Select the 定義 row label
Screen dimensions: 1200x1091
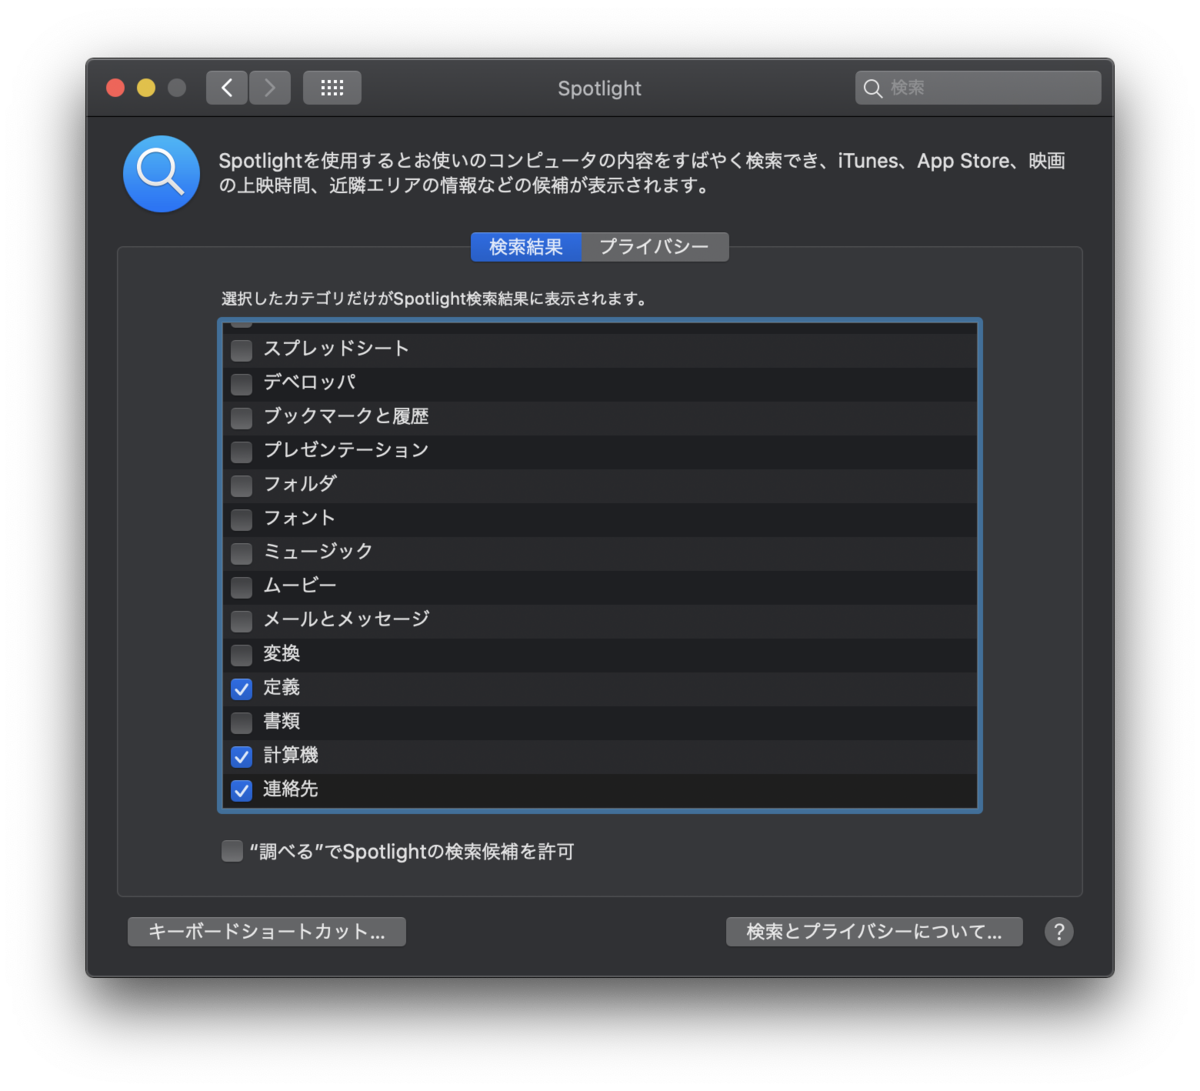click(x=281, y=688)
